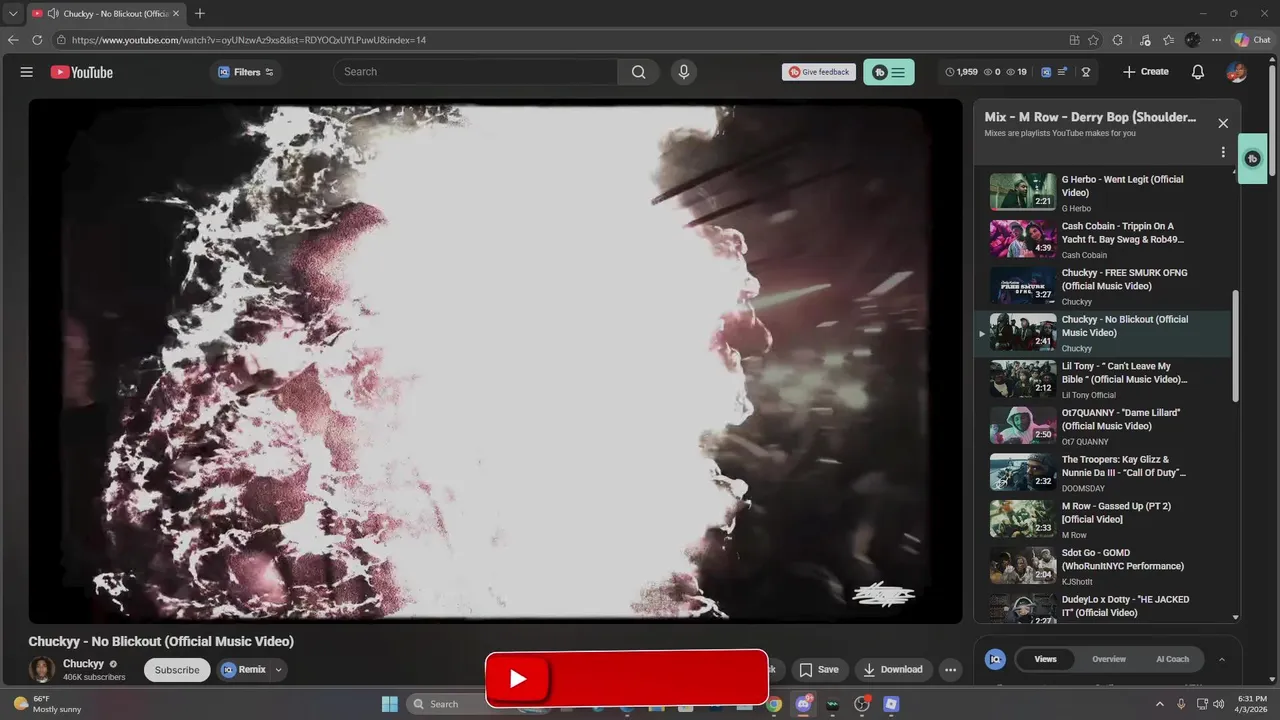Close the Mix playlist panel
The width and height of the screenshot is (1280, 720).
tap(1223, 123)
